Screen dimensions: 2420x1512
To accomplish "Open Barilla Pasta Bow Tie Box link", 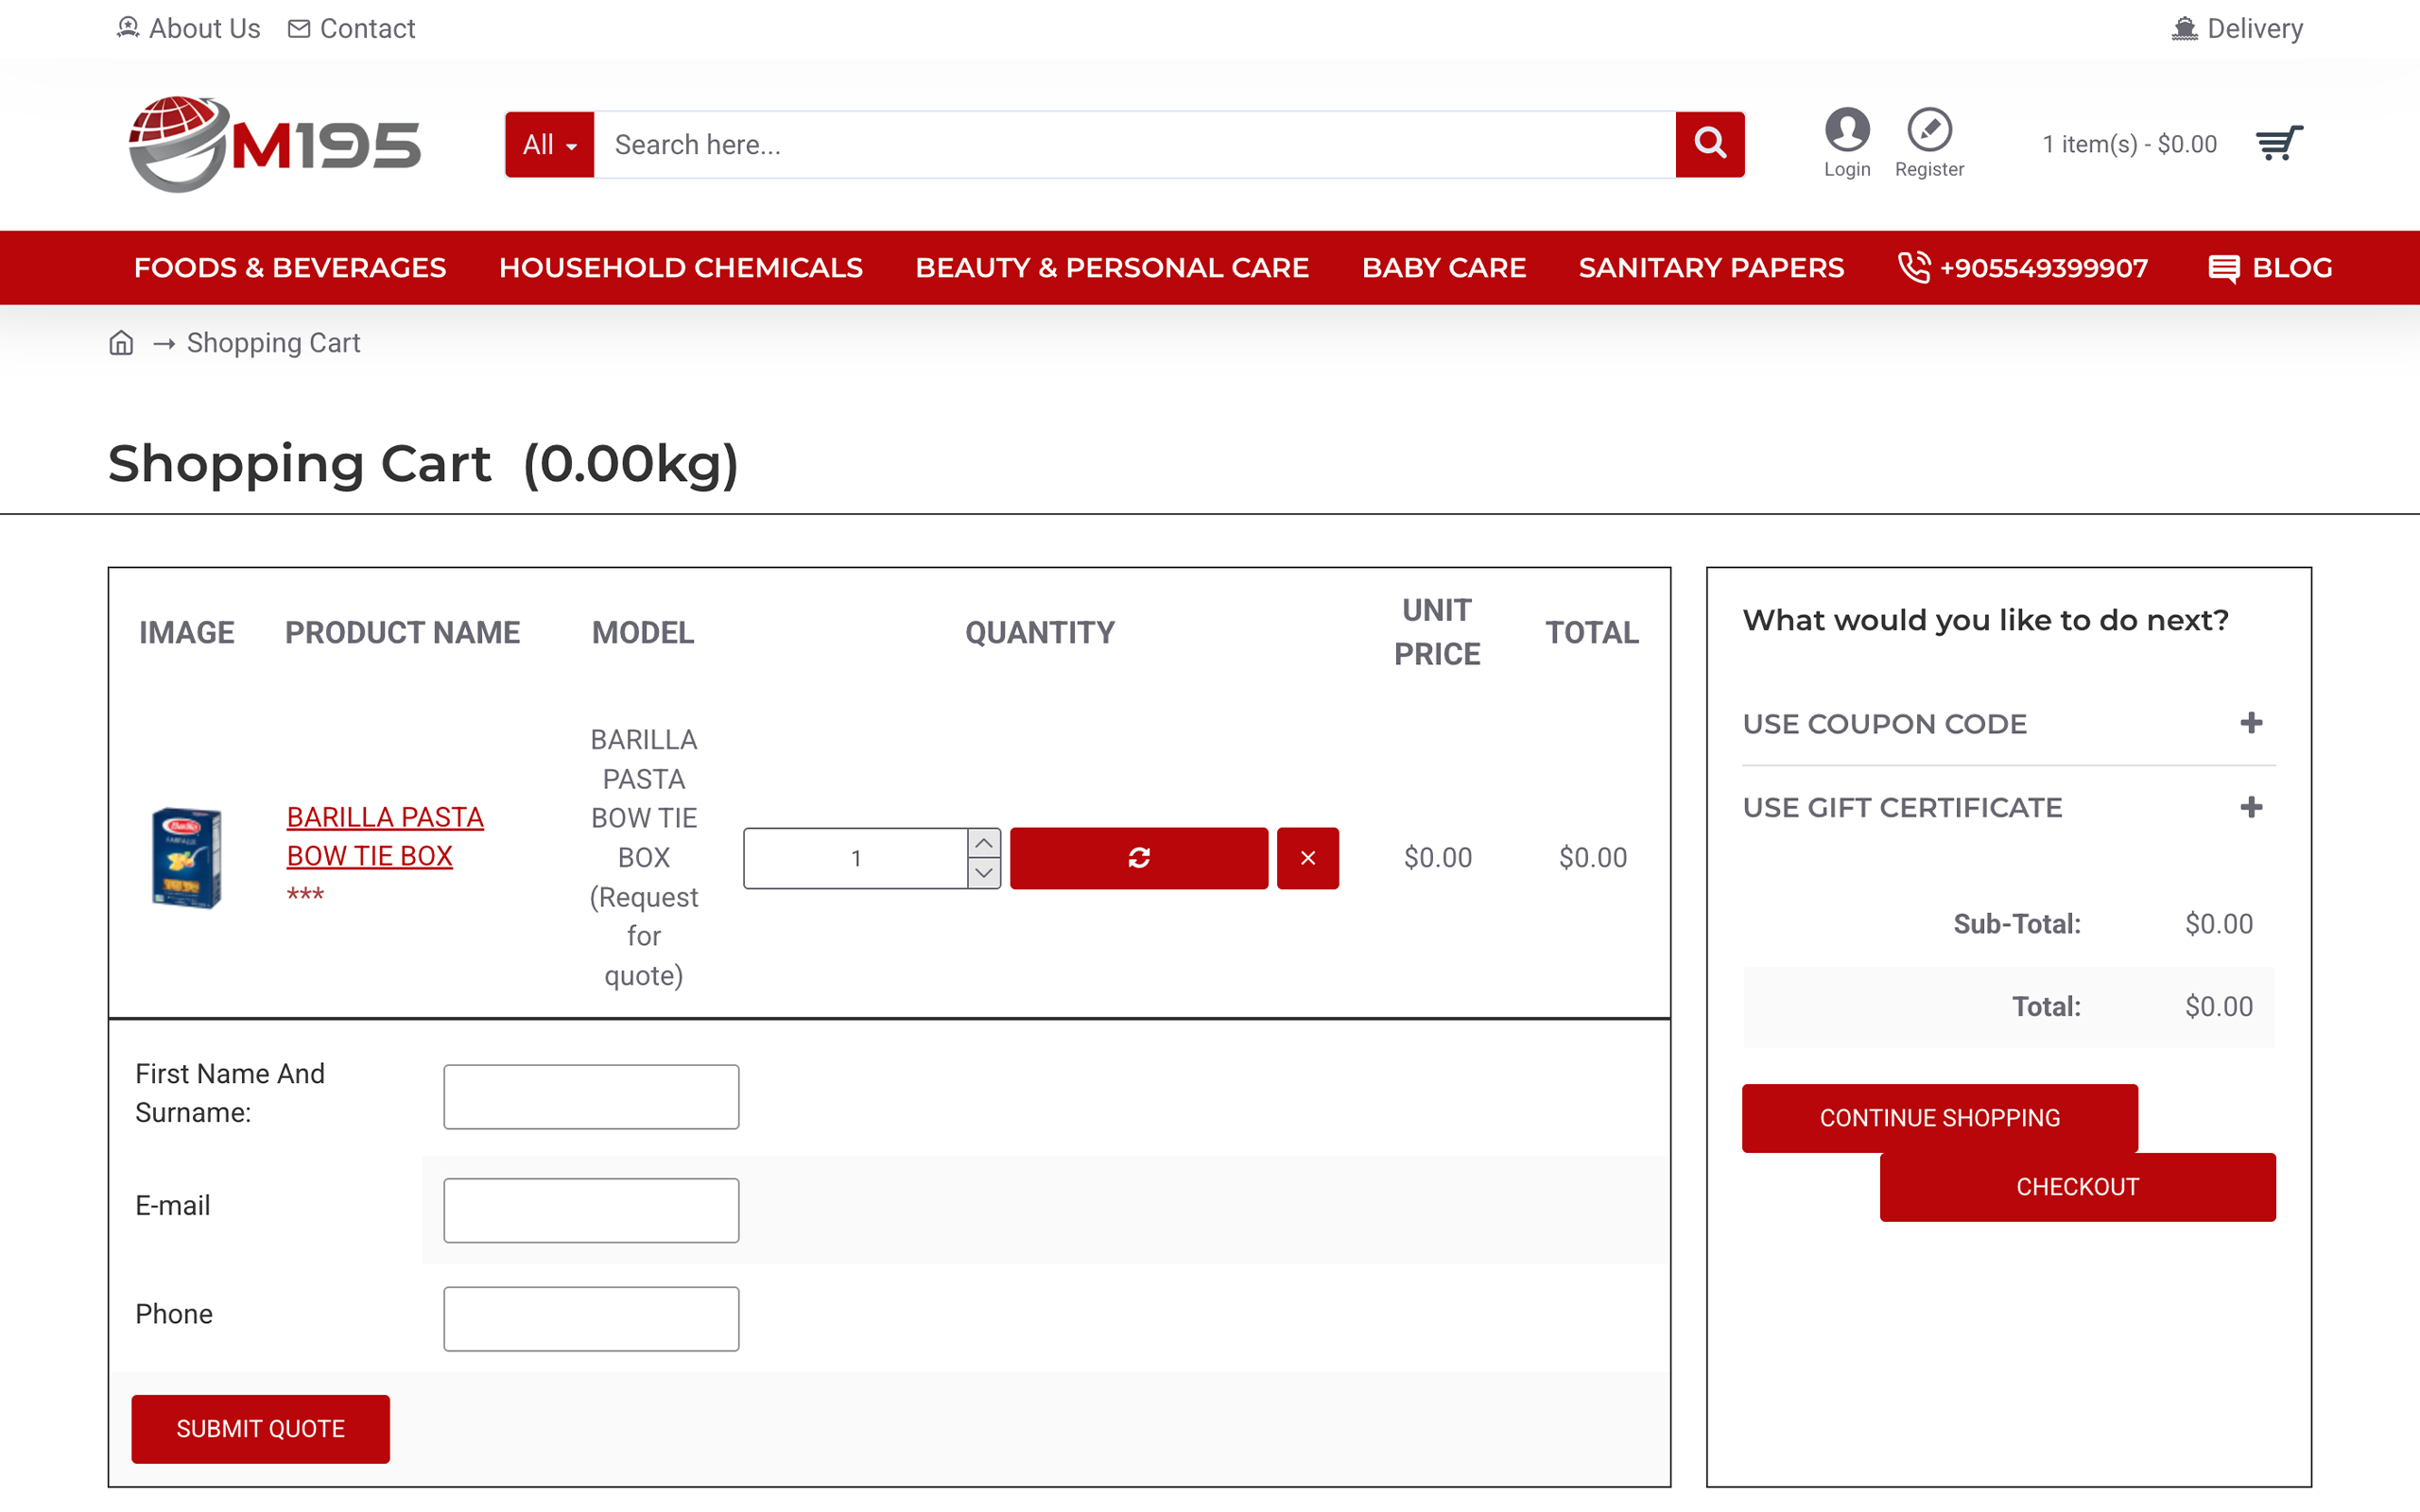I will click(x=384, y=836).
